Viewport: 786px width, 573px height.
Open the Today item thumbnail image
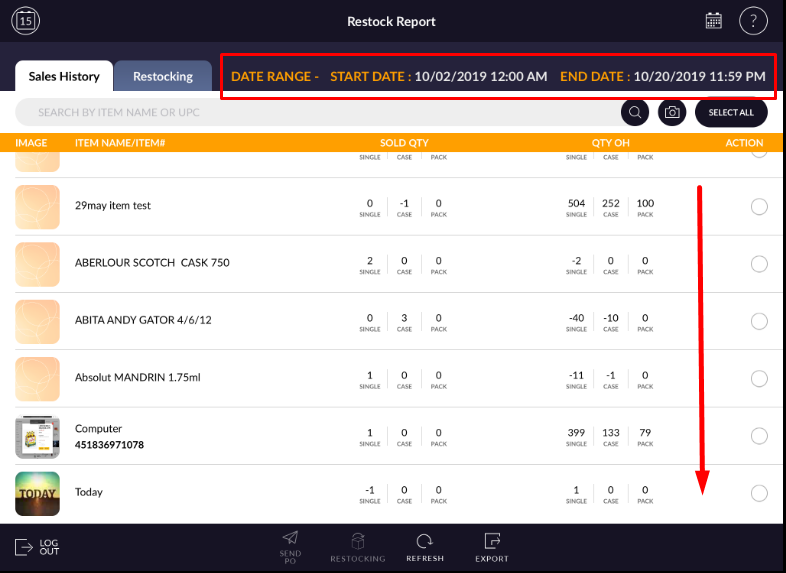38,494
